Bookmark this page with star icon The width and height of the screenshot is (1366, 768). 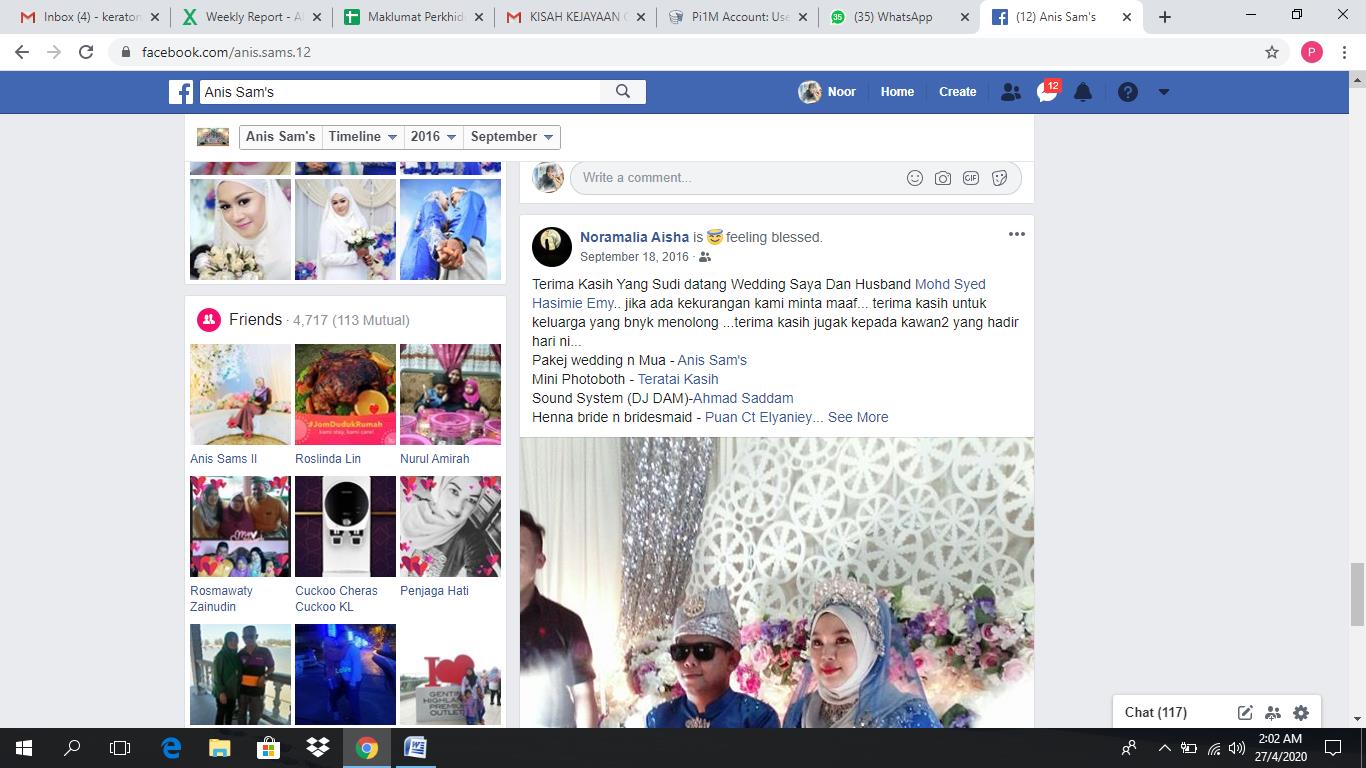(1272, 52)
